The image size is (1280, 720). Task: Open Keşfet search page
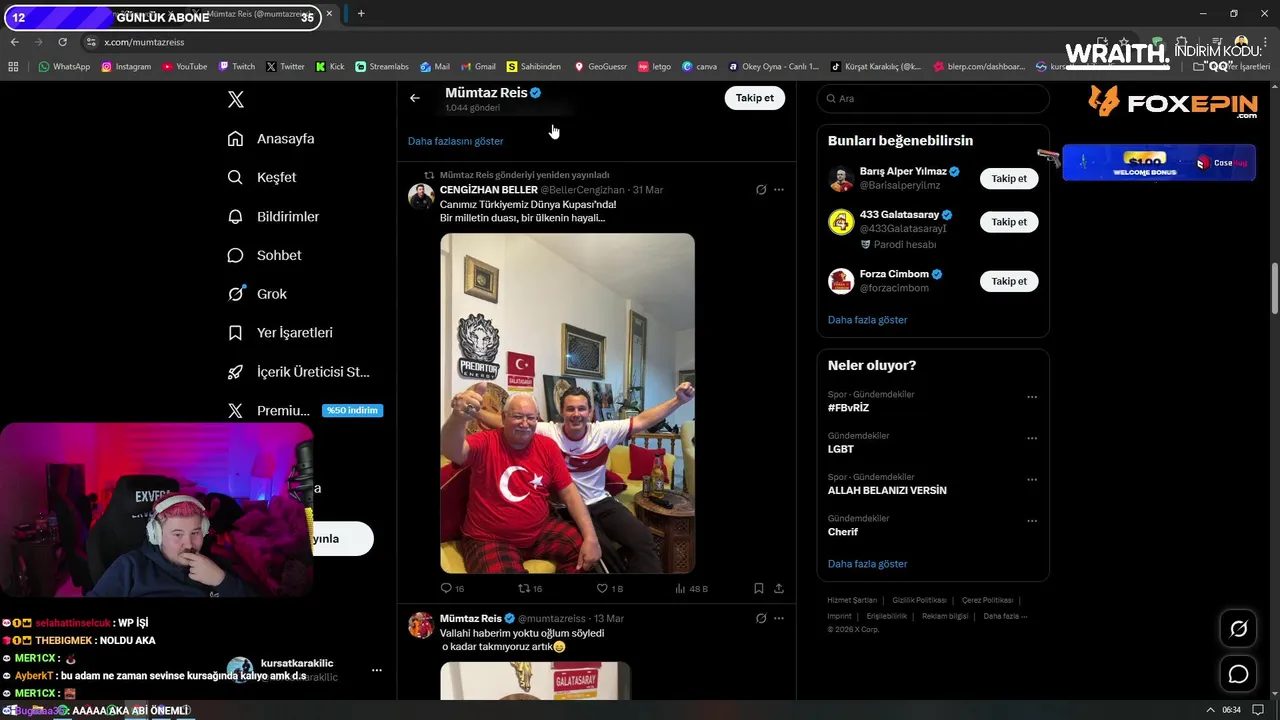(x=262, y=177)
